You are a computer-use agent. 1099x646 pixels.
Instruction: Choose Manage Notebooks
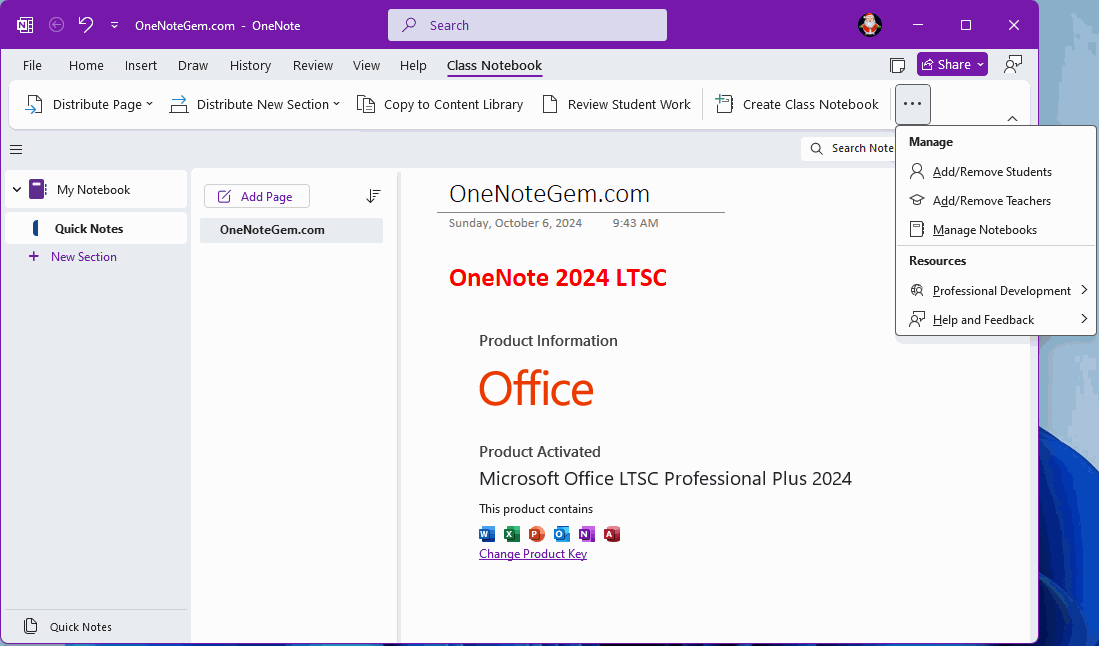tap(995, 230)
